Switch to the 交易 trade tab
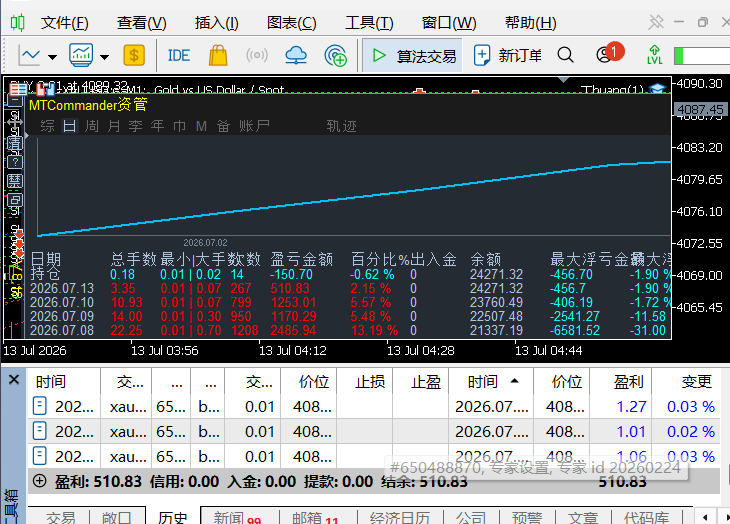Image resolution: width=730 pixels, height=524 pixels. click(x=61, y=517)
